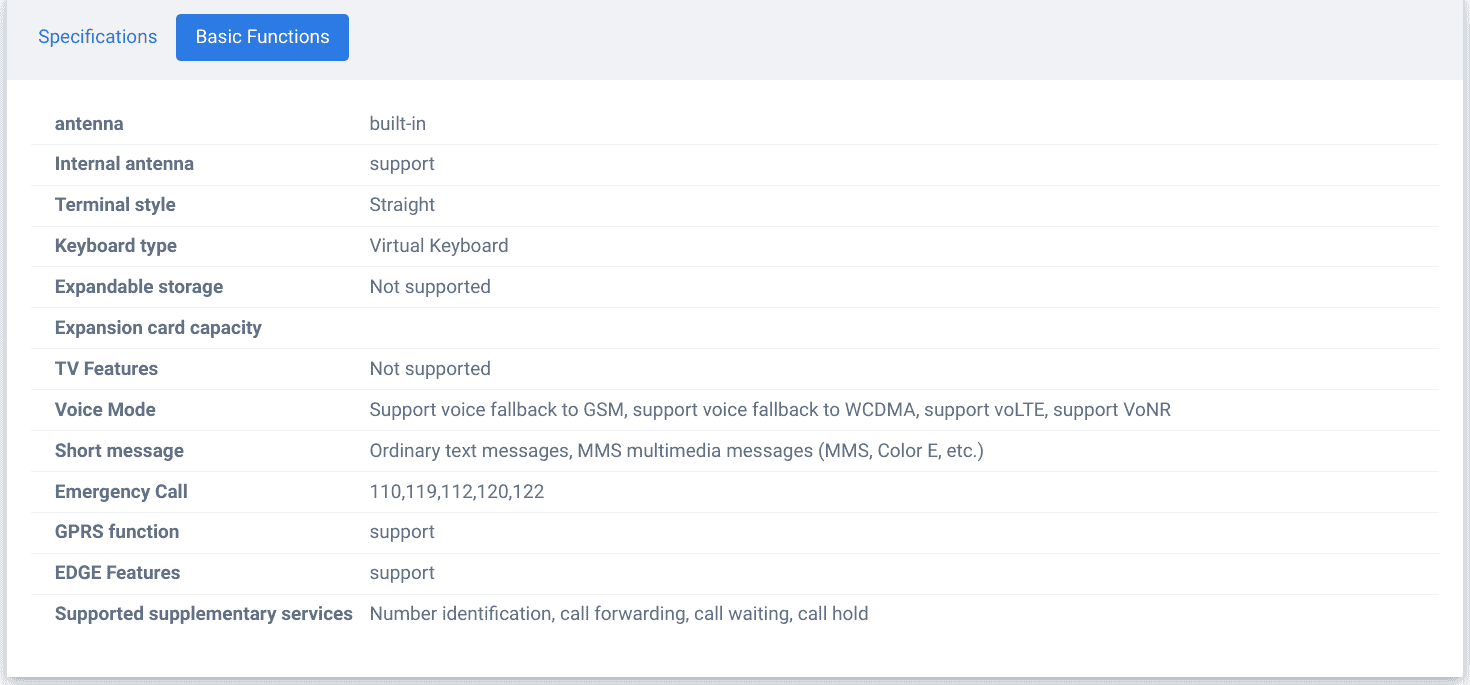Click the Supported supplementary services label
1470x685 pixels.
click(x=204, y=614)
